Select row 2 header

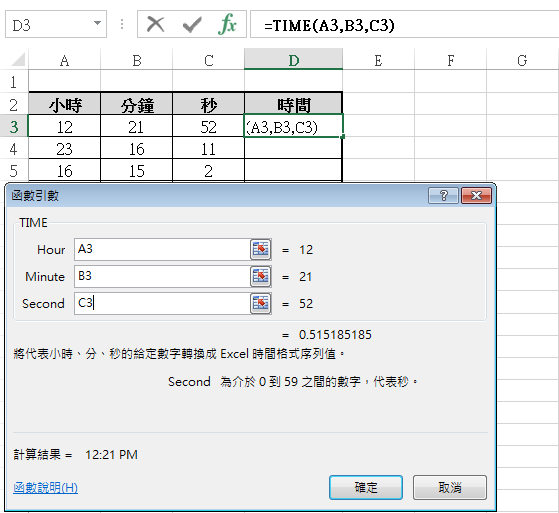[14, 104]
